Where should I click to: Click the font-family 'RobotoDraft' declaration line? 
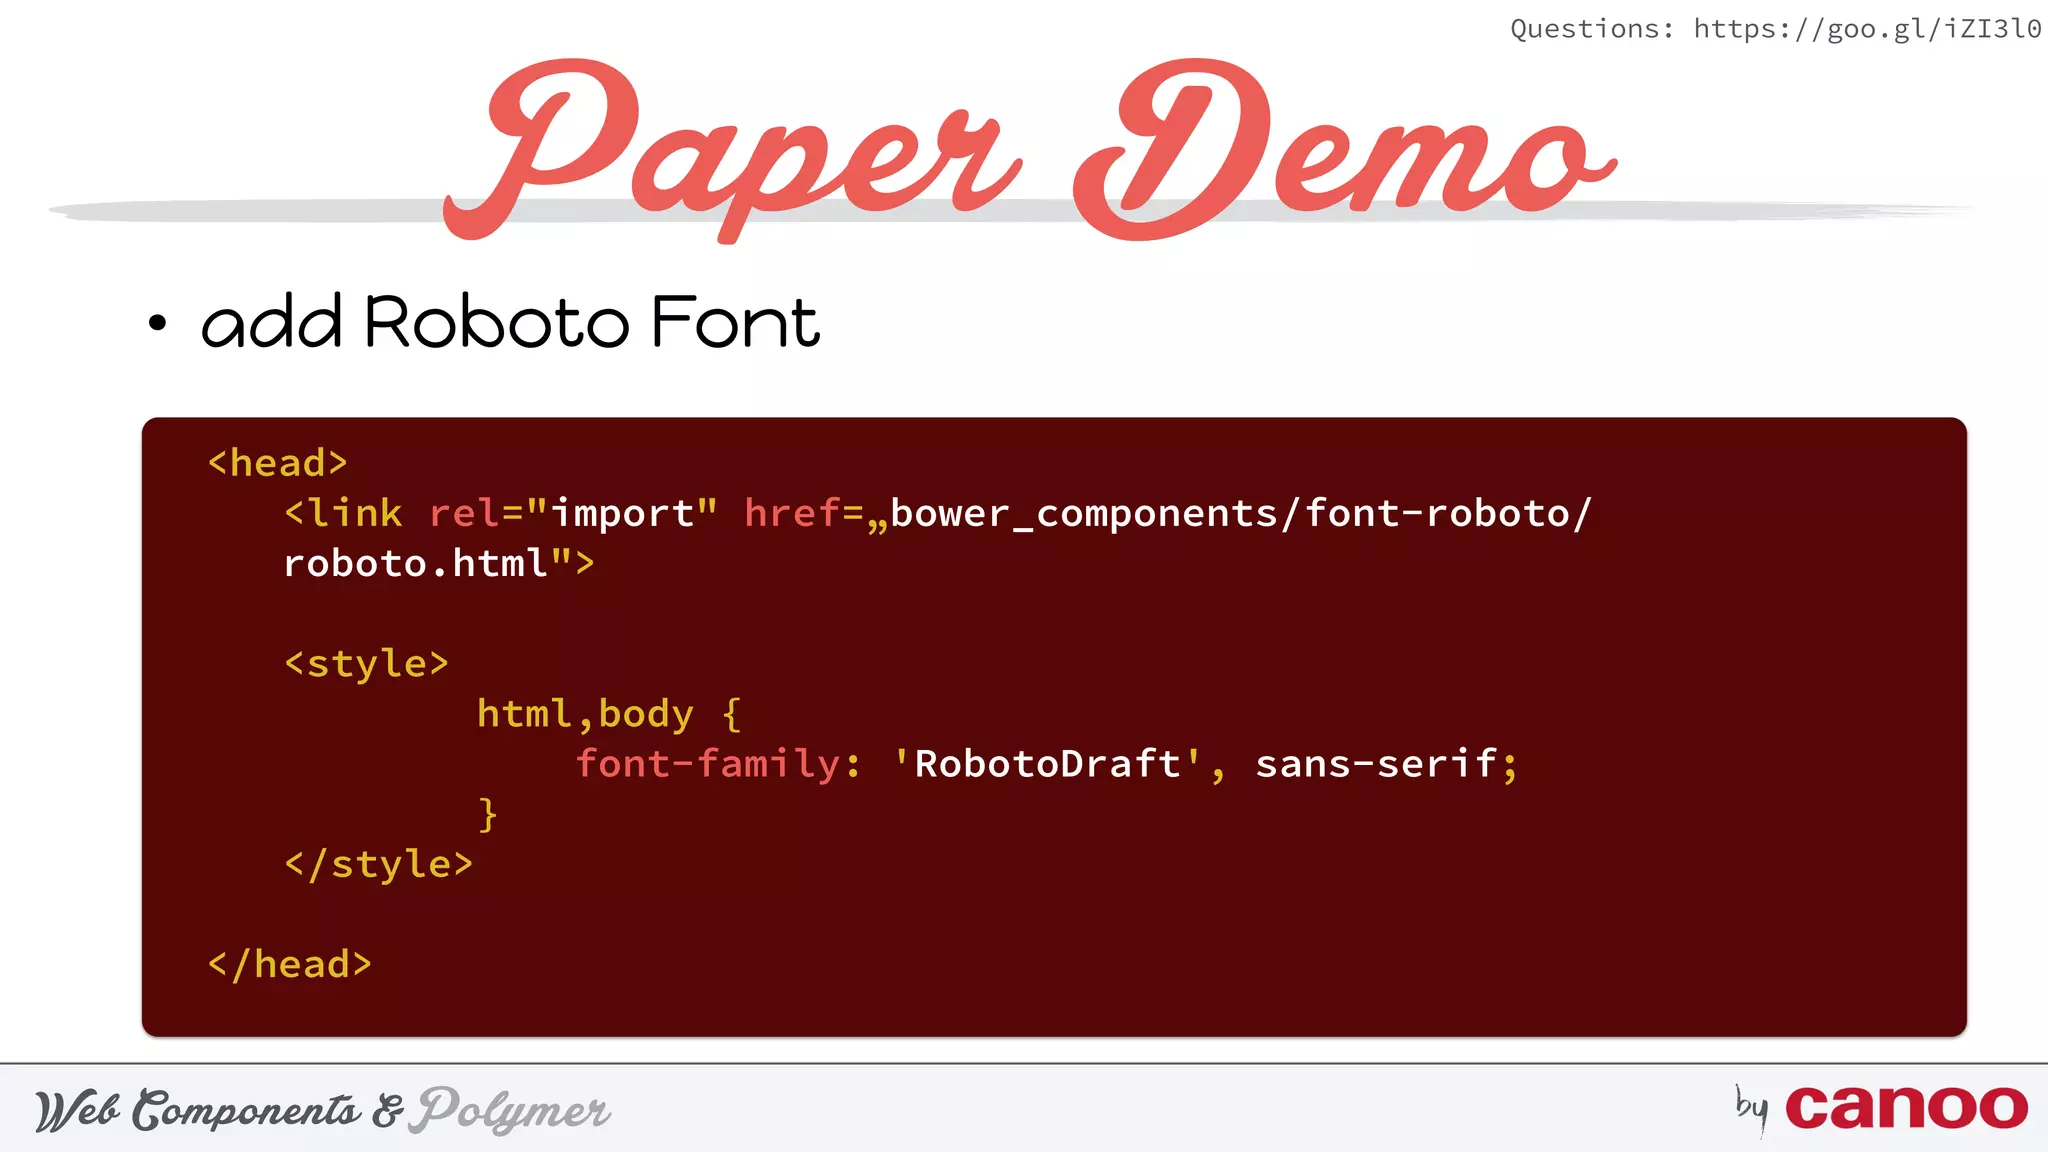(x=1047, y=764)
